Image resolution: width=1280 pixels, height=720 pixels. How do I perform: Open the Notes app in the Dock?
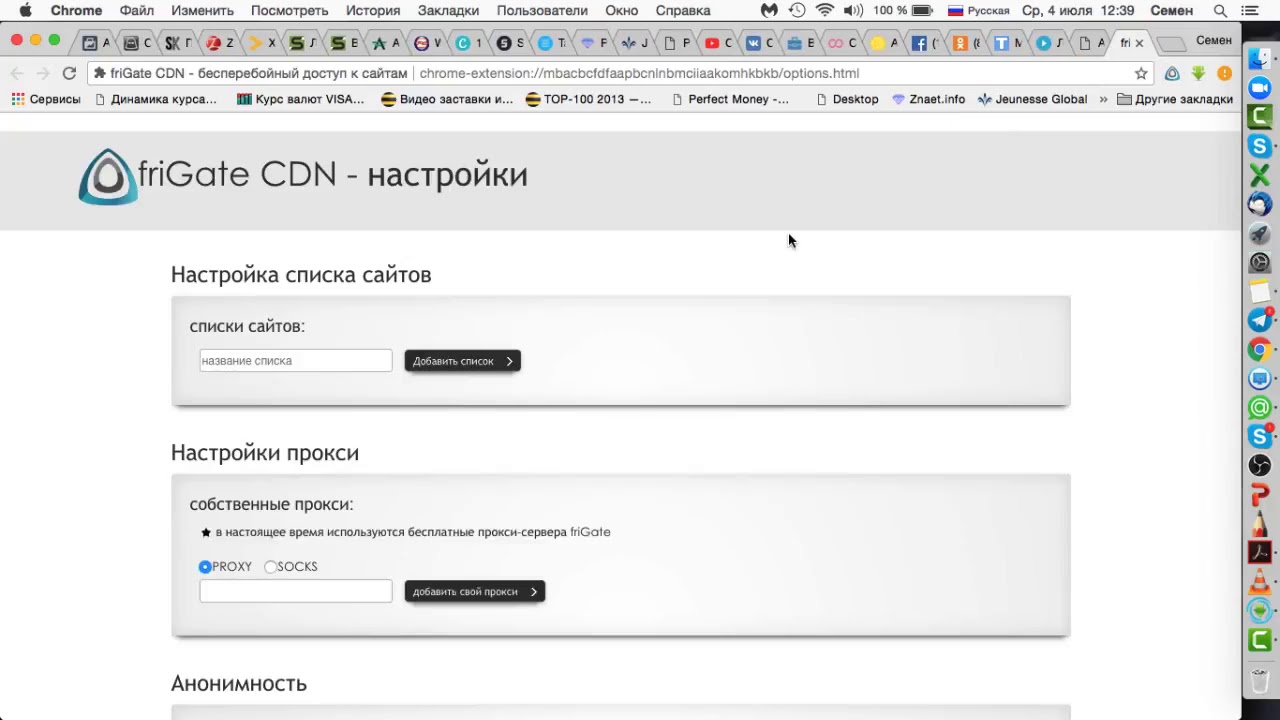tap(1260, 291)
